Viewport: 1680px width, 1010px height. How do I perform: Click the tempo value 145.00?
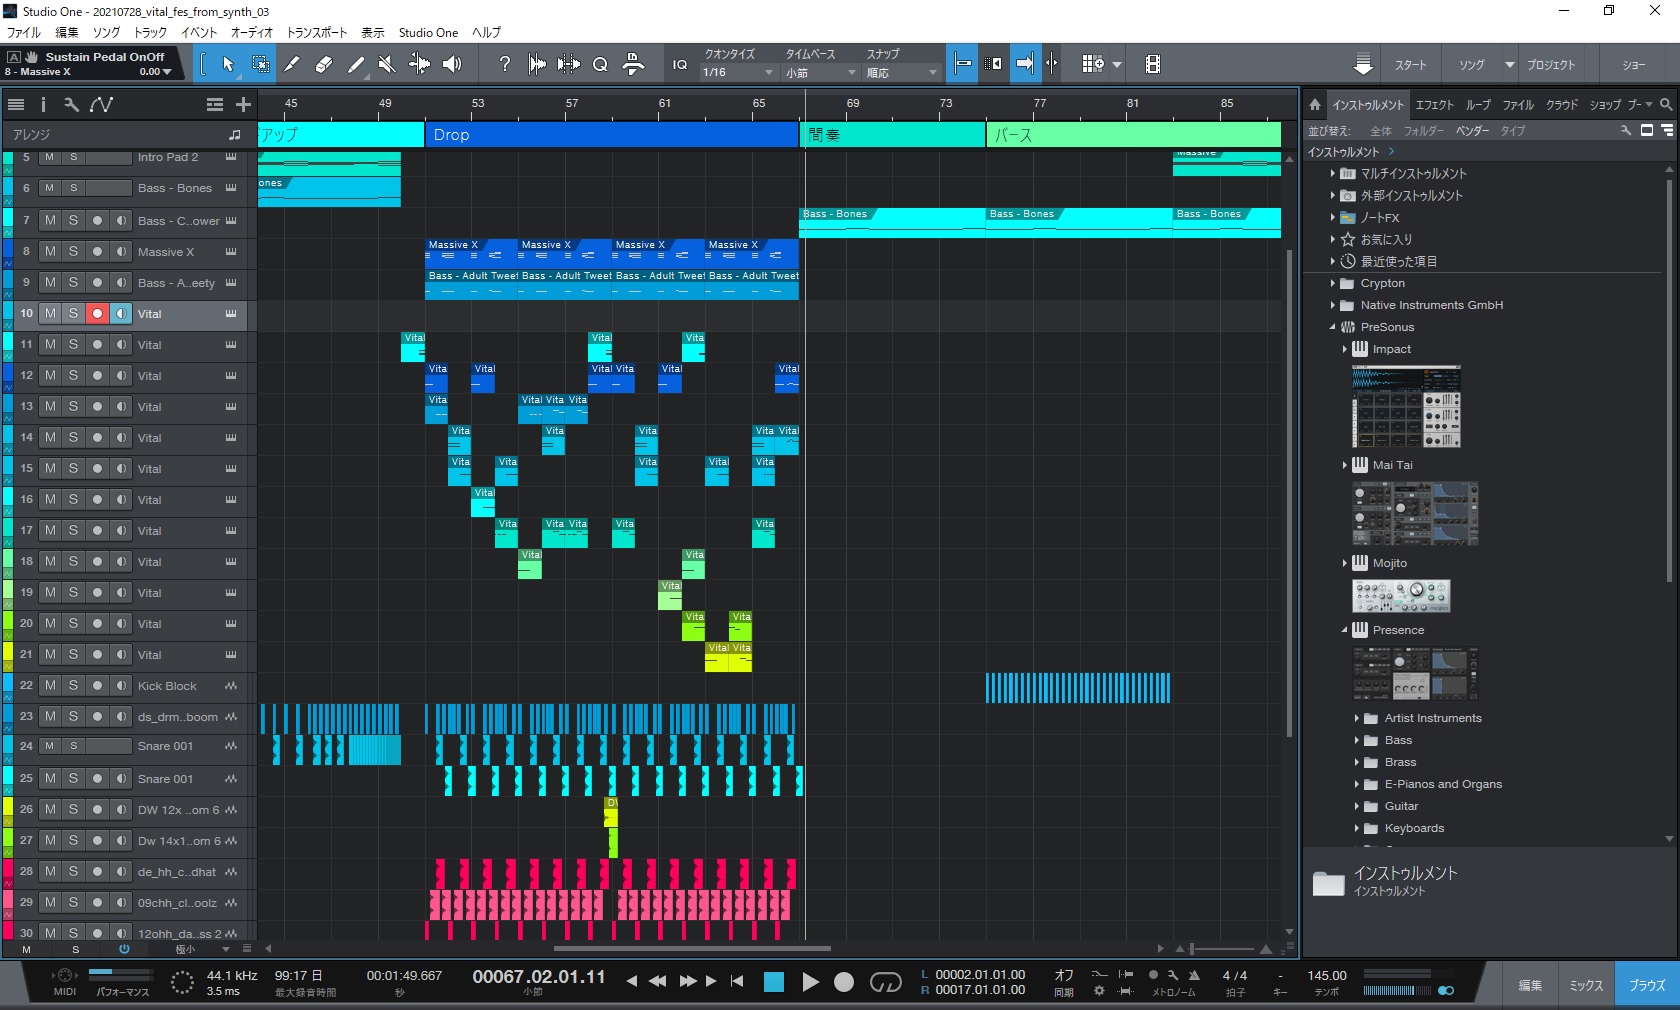[1327, 975]
